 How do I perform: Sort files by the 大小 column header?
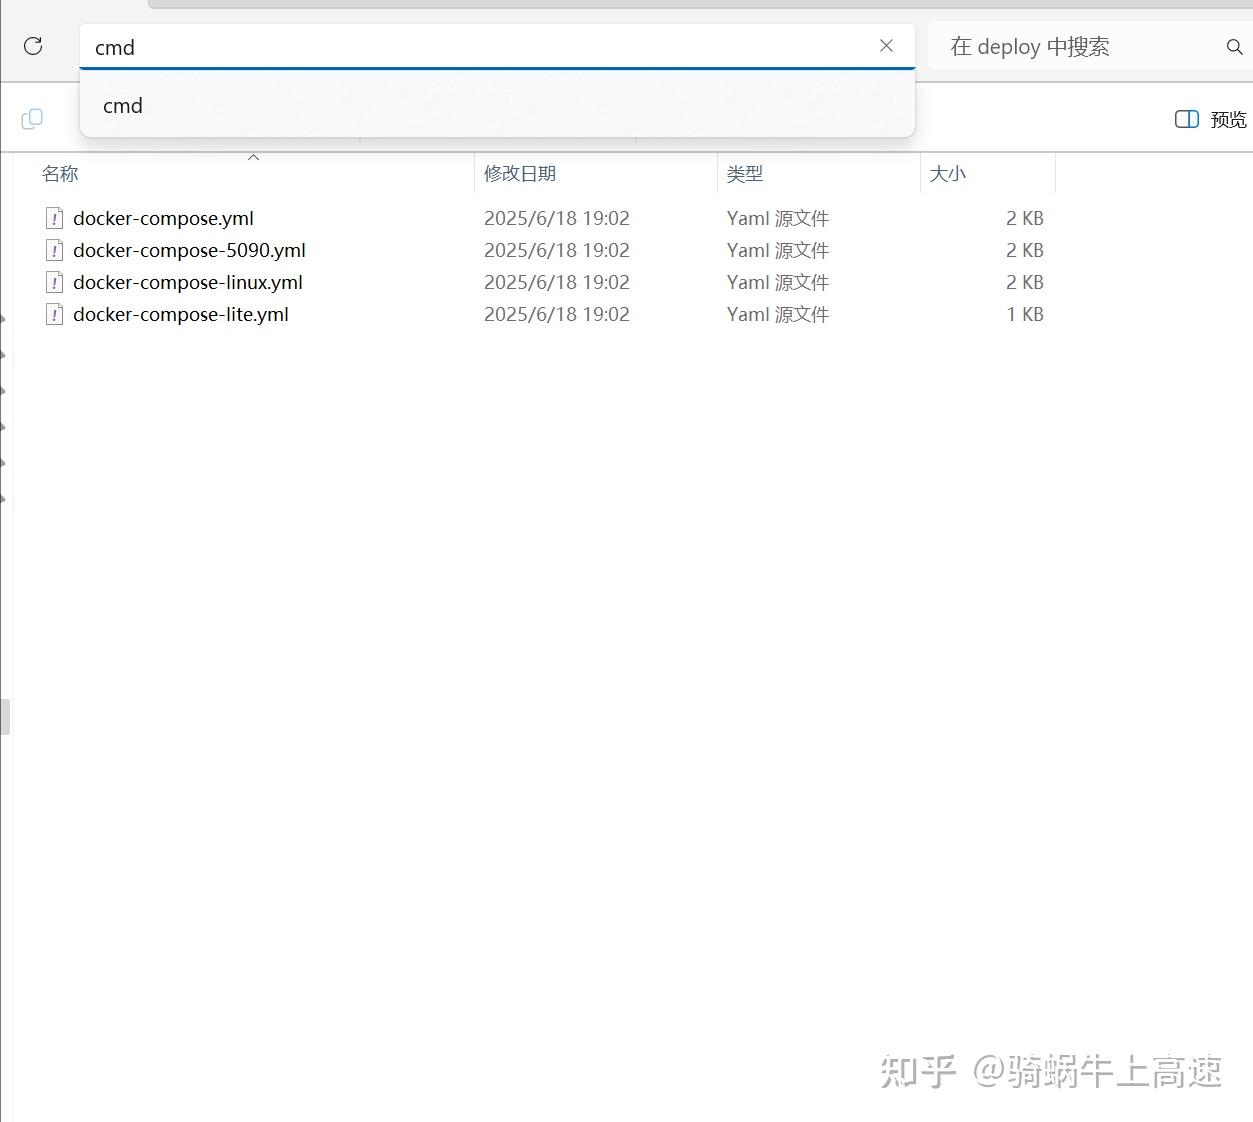pos(948,174)
